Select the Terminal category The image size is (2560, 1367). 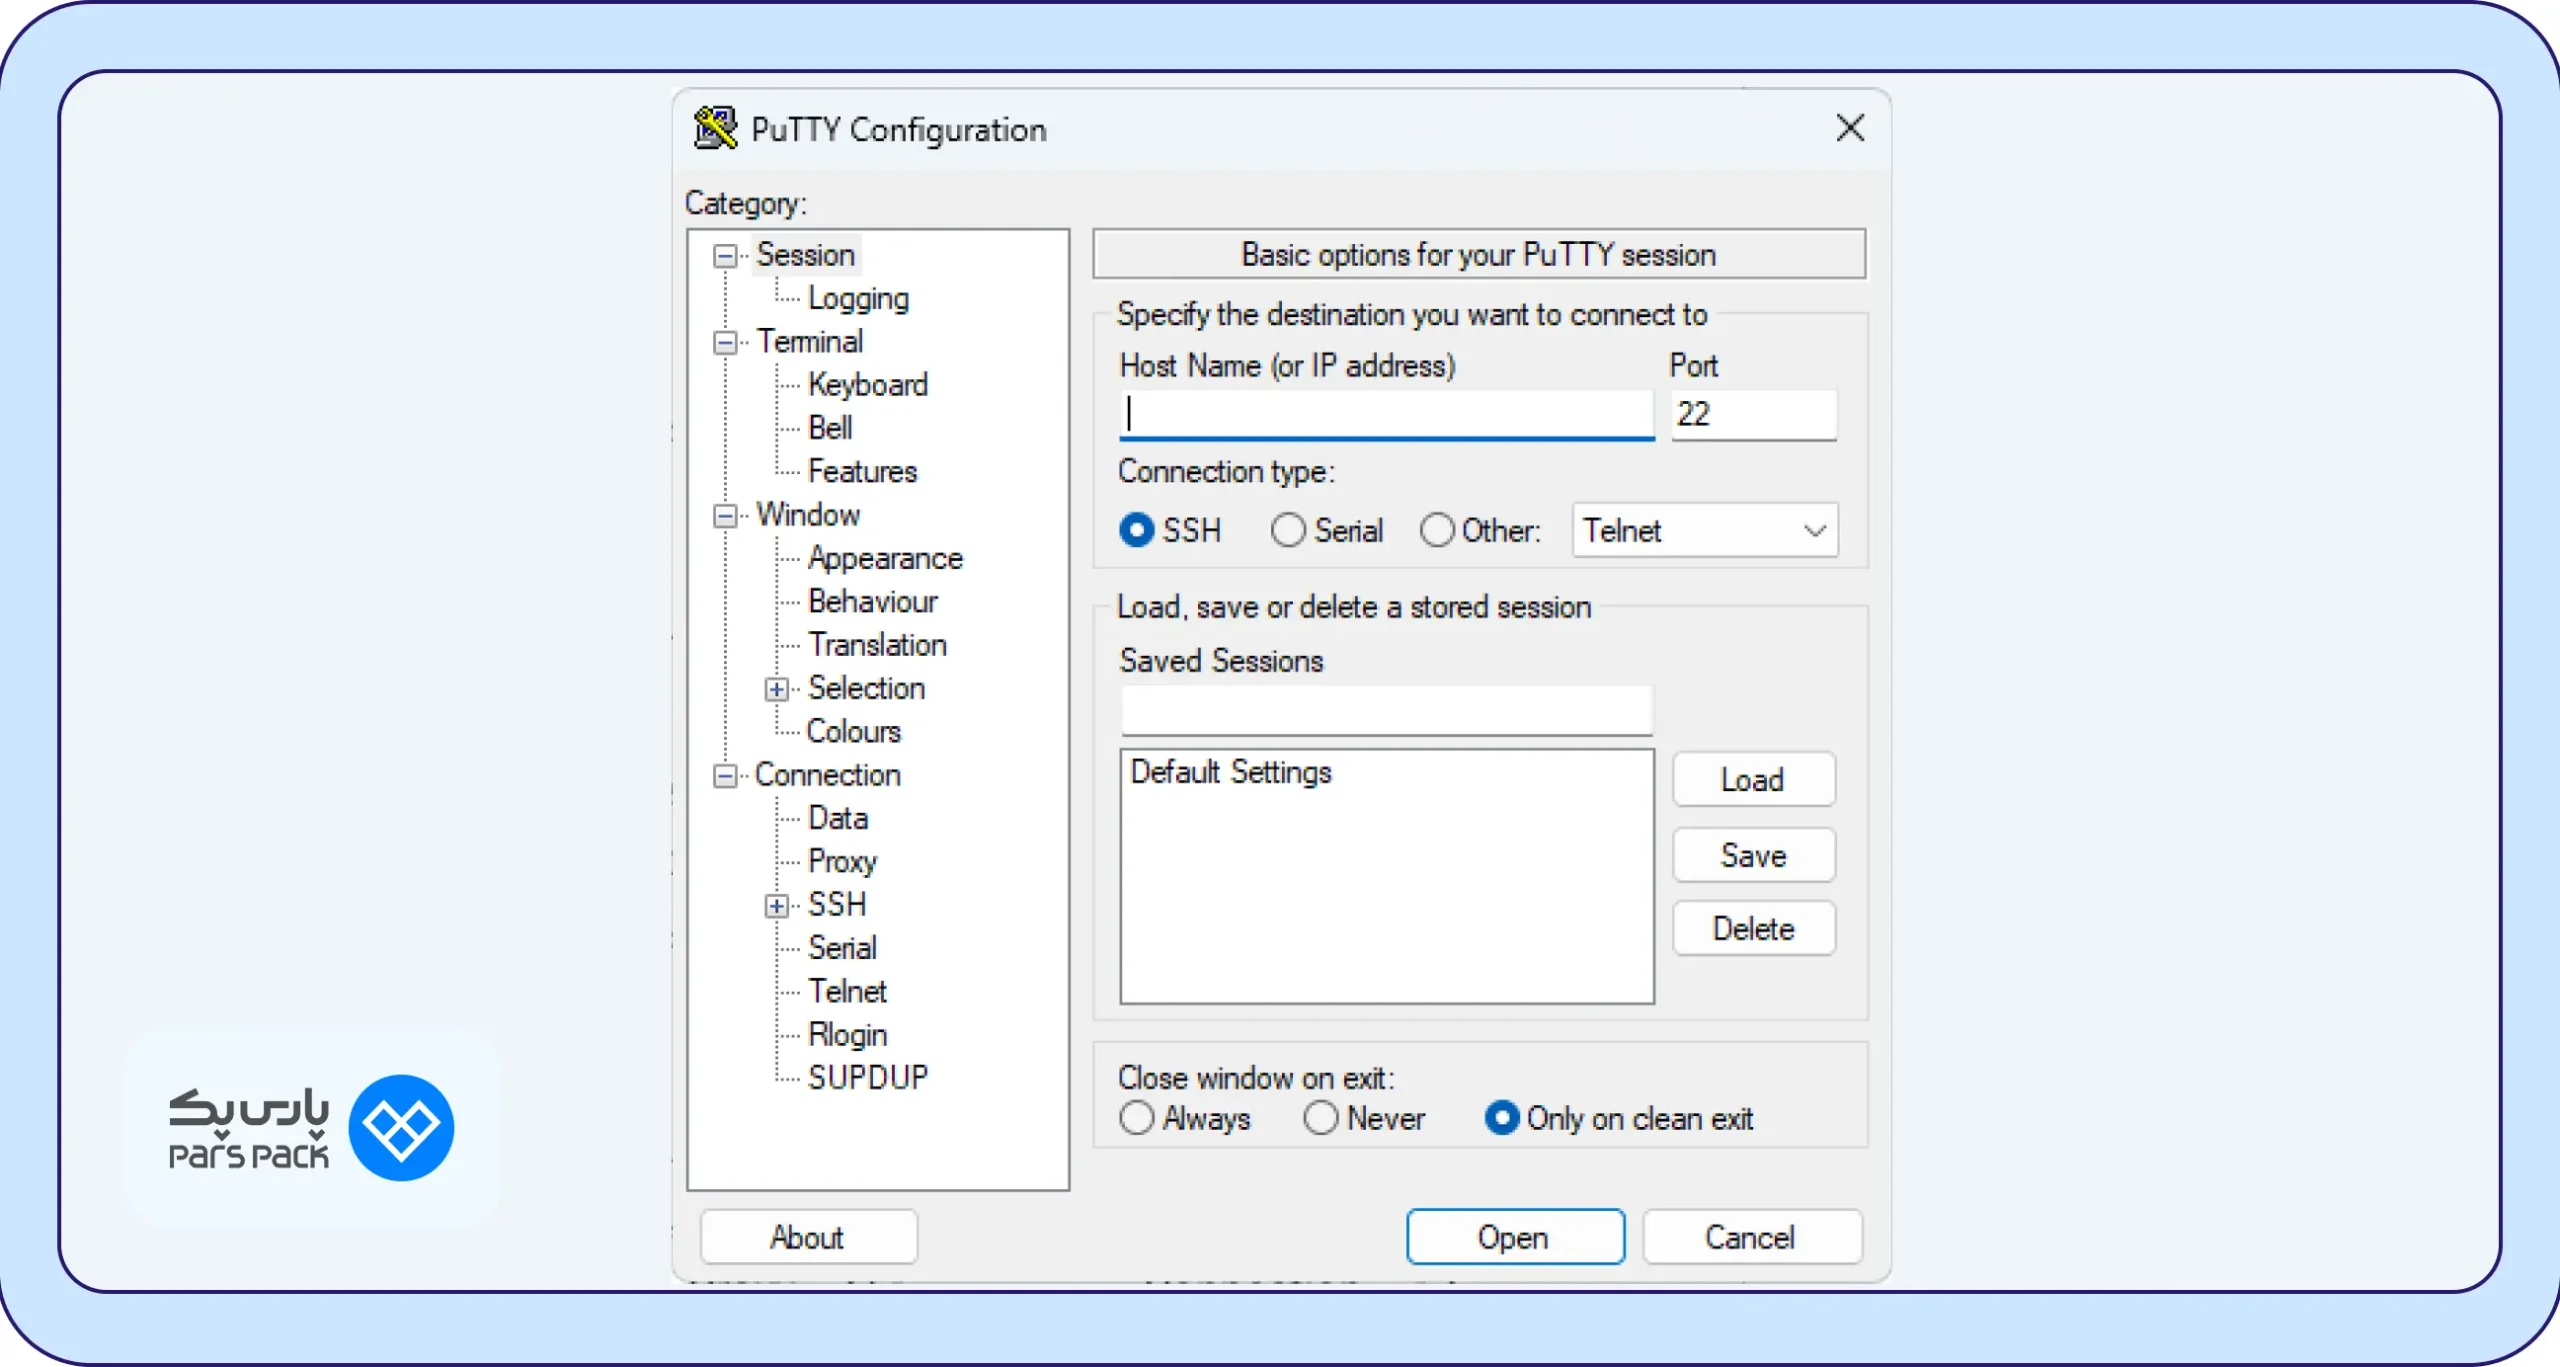pyautogui.click(x=809, y=341)
